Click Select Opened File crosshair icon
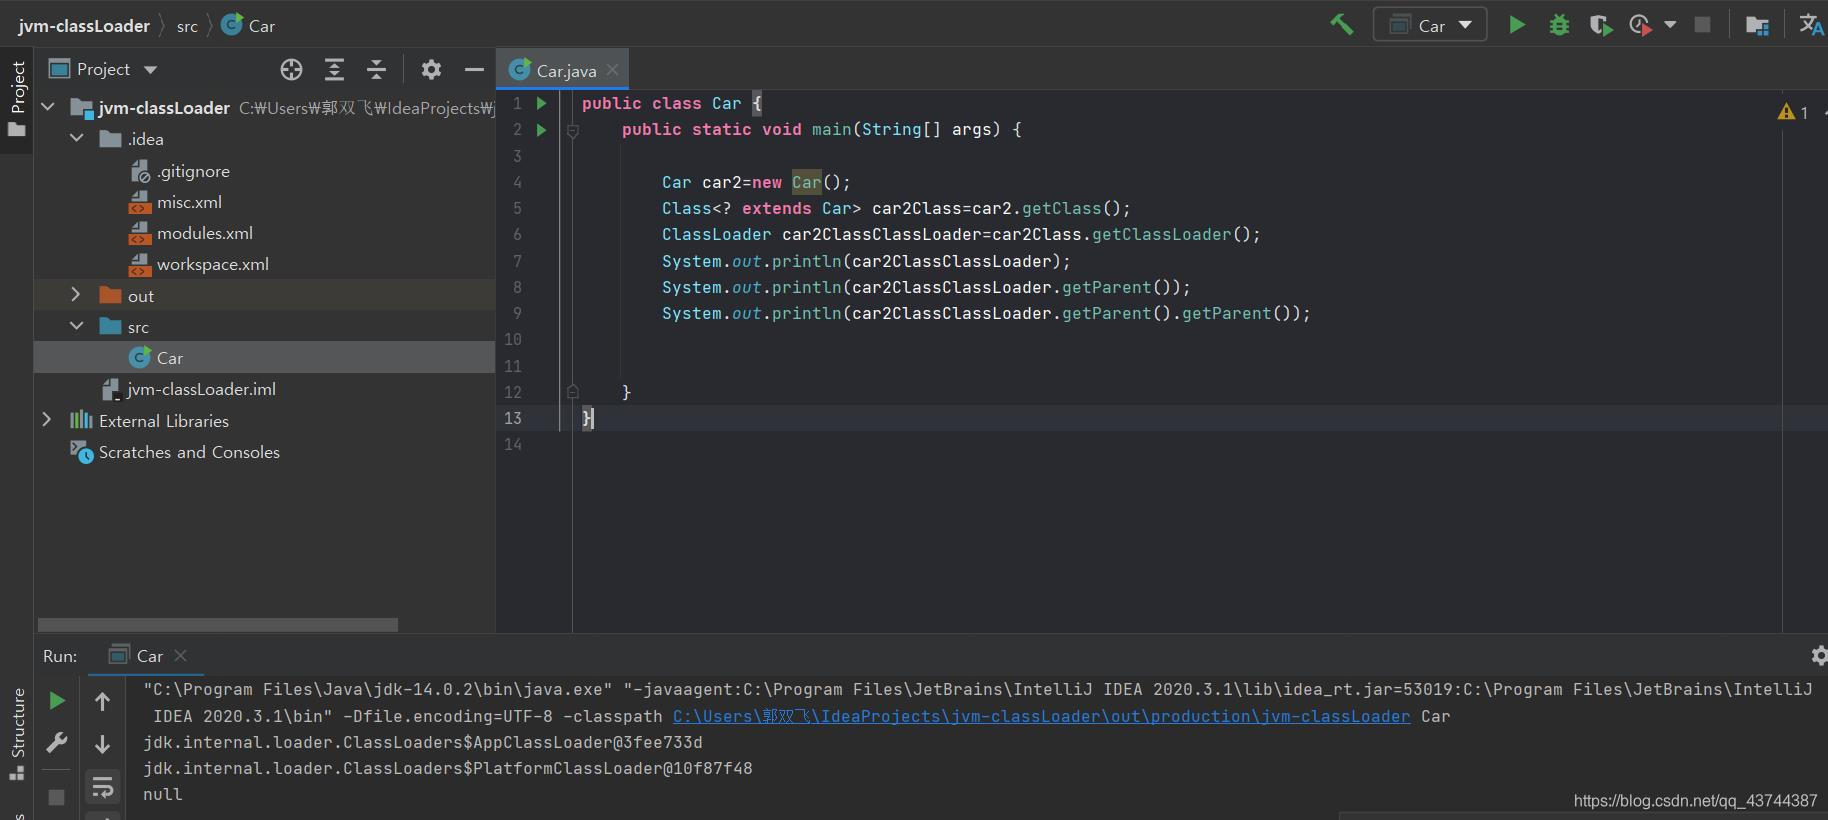The height and width of the screenshot is (820, 1828). tap(291, 69)
